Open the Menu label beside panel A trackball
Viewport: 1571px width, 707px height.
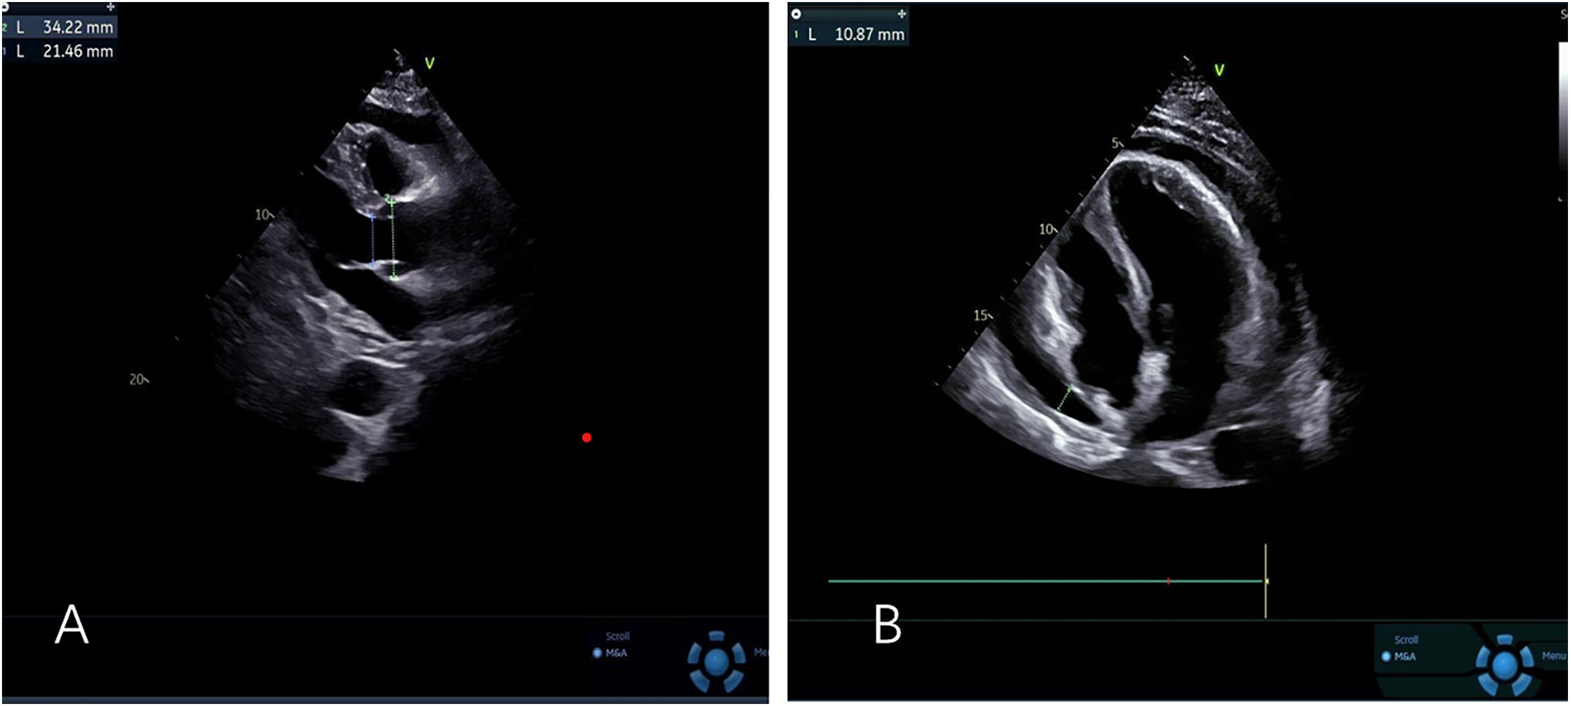[761, 652]
